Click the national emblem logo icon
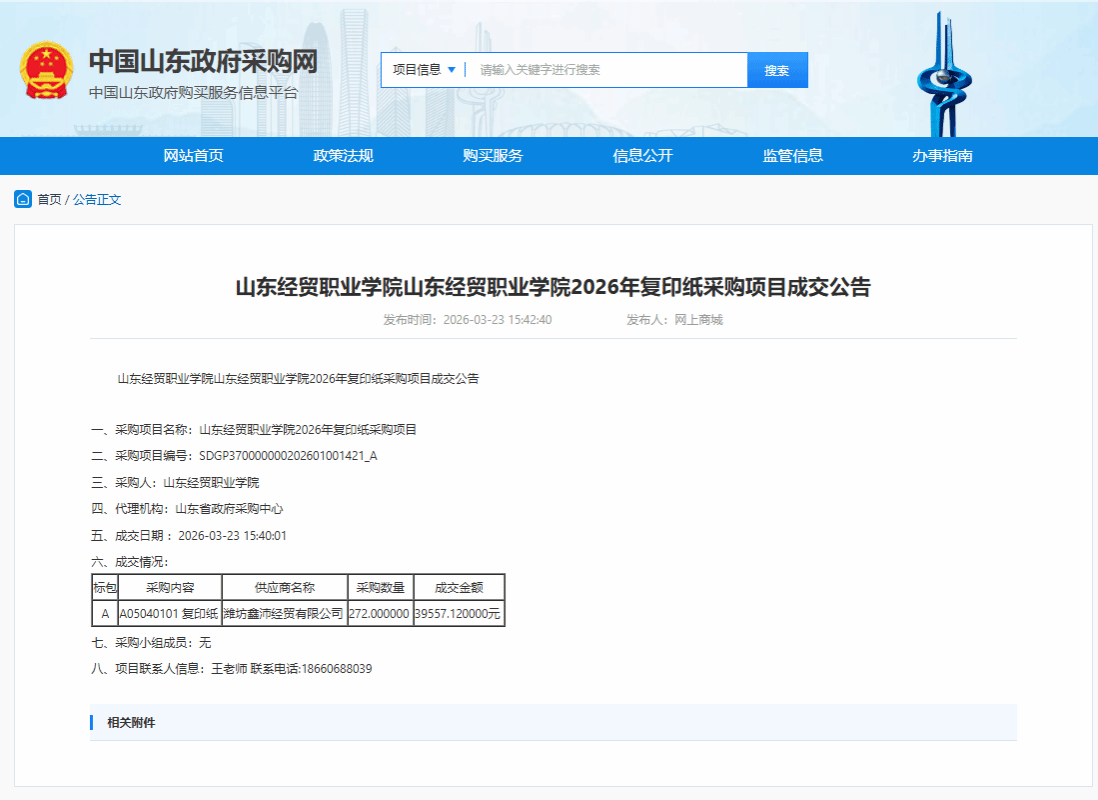The height and width of the screenshot is (800, 1098). pos(45,69)
